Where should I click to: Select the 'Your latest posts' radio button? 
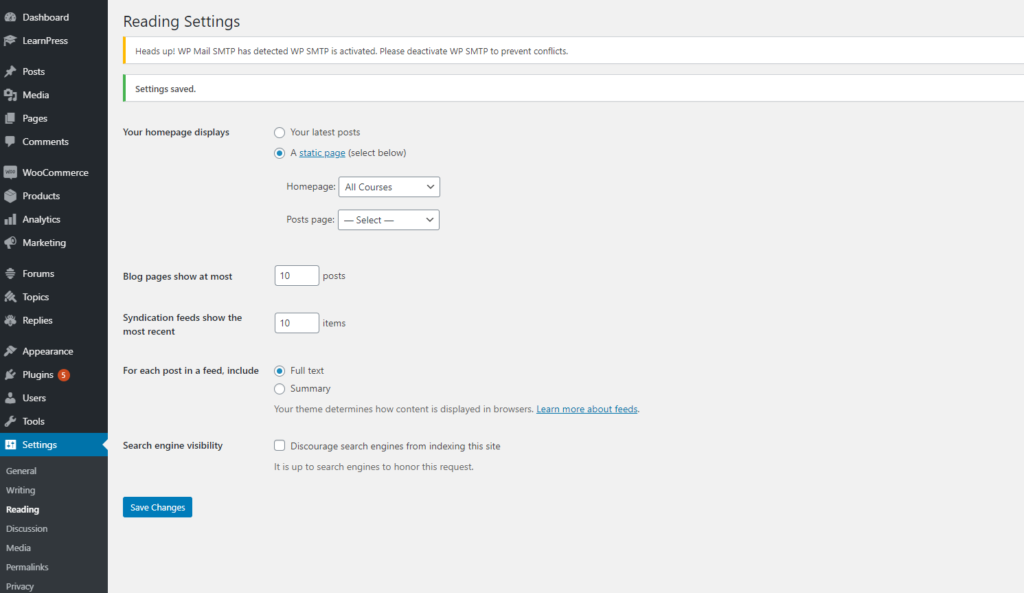pyautogui.click(x=280, y=132)
